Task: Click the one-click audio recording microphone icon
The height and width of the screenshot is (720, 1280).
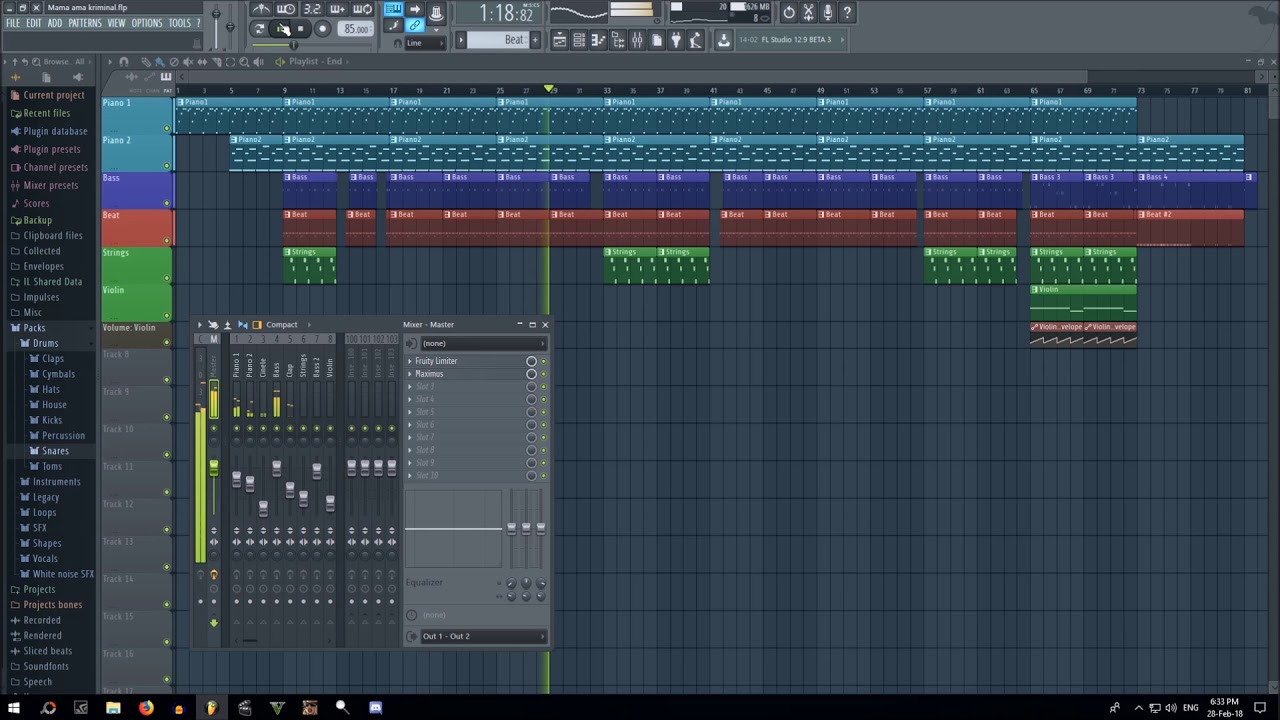Action: click(828, 13)
